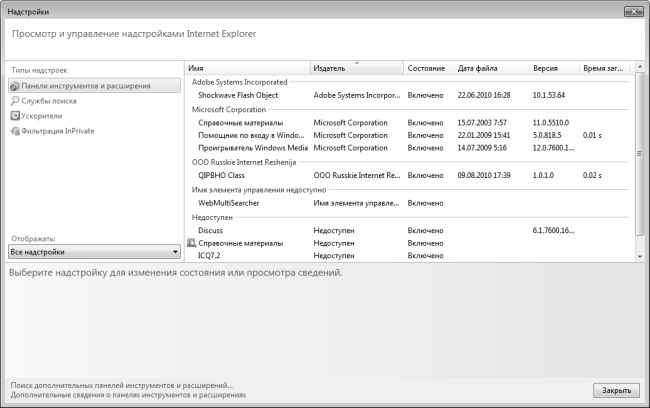The height and width of the screenshot is (408, 650).
Task: Click the scrollbar down arrow in add-on list
Action: point(640,256)
